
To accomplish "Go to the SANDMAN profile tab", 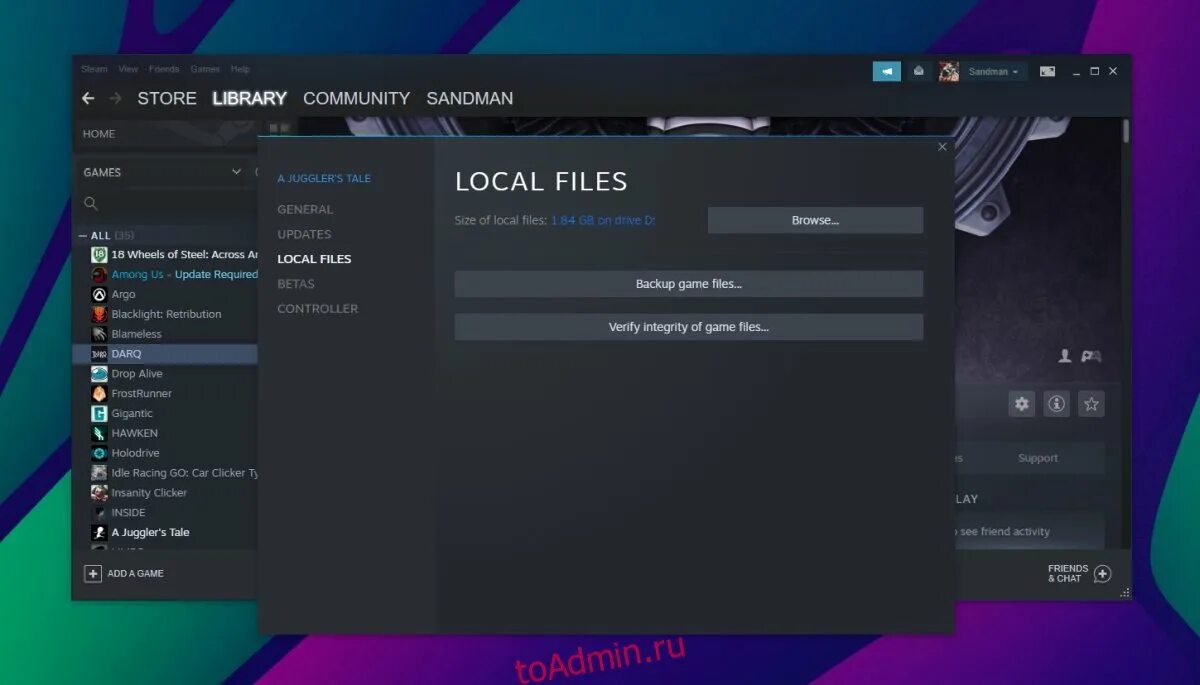I will (x=470, y=98).
